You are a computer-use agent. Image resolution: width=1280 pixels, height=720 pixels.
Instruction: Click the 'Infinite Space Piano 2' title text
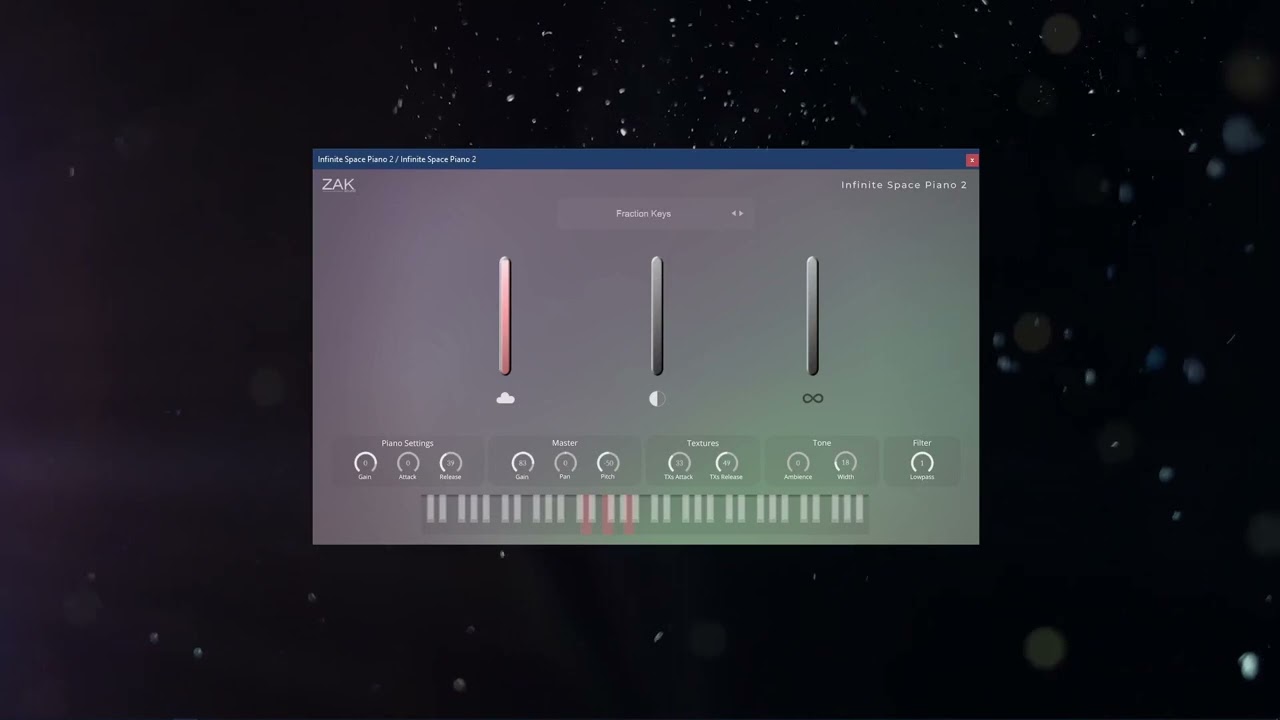click(x=904, y=185)
